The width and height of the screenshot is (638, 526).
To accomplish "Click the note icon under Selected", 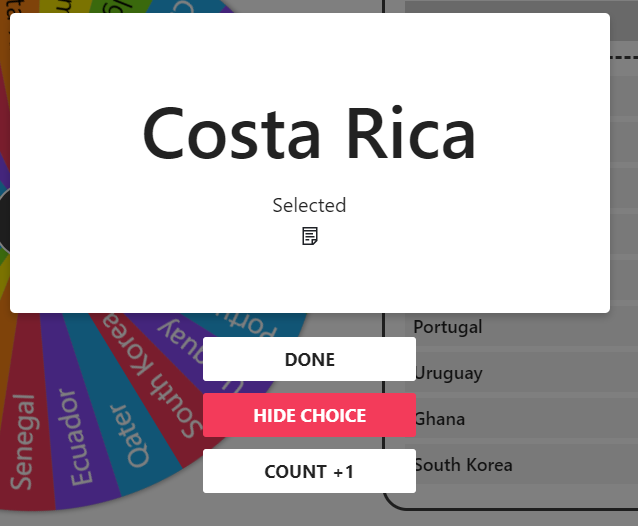I will 310,236.
